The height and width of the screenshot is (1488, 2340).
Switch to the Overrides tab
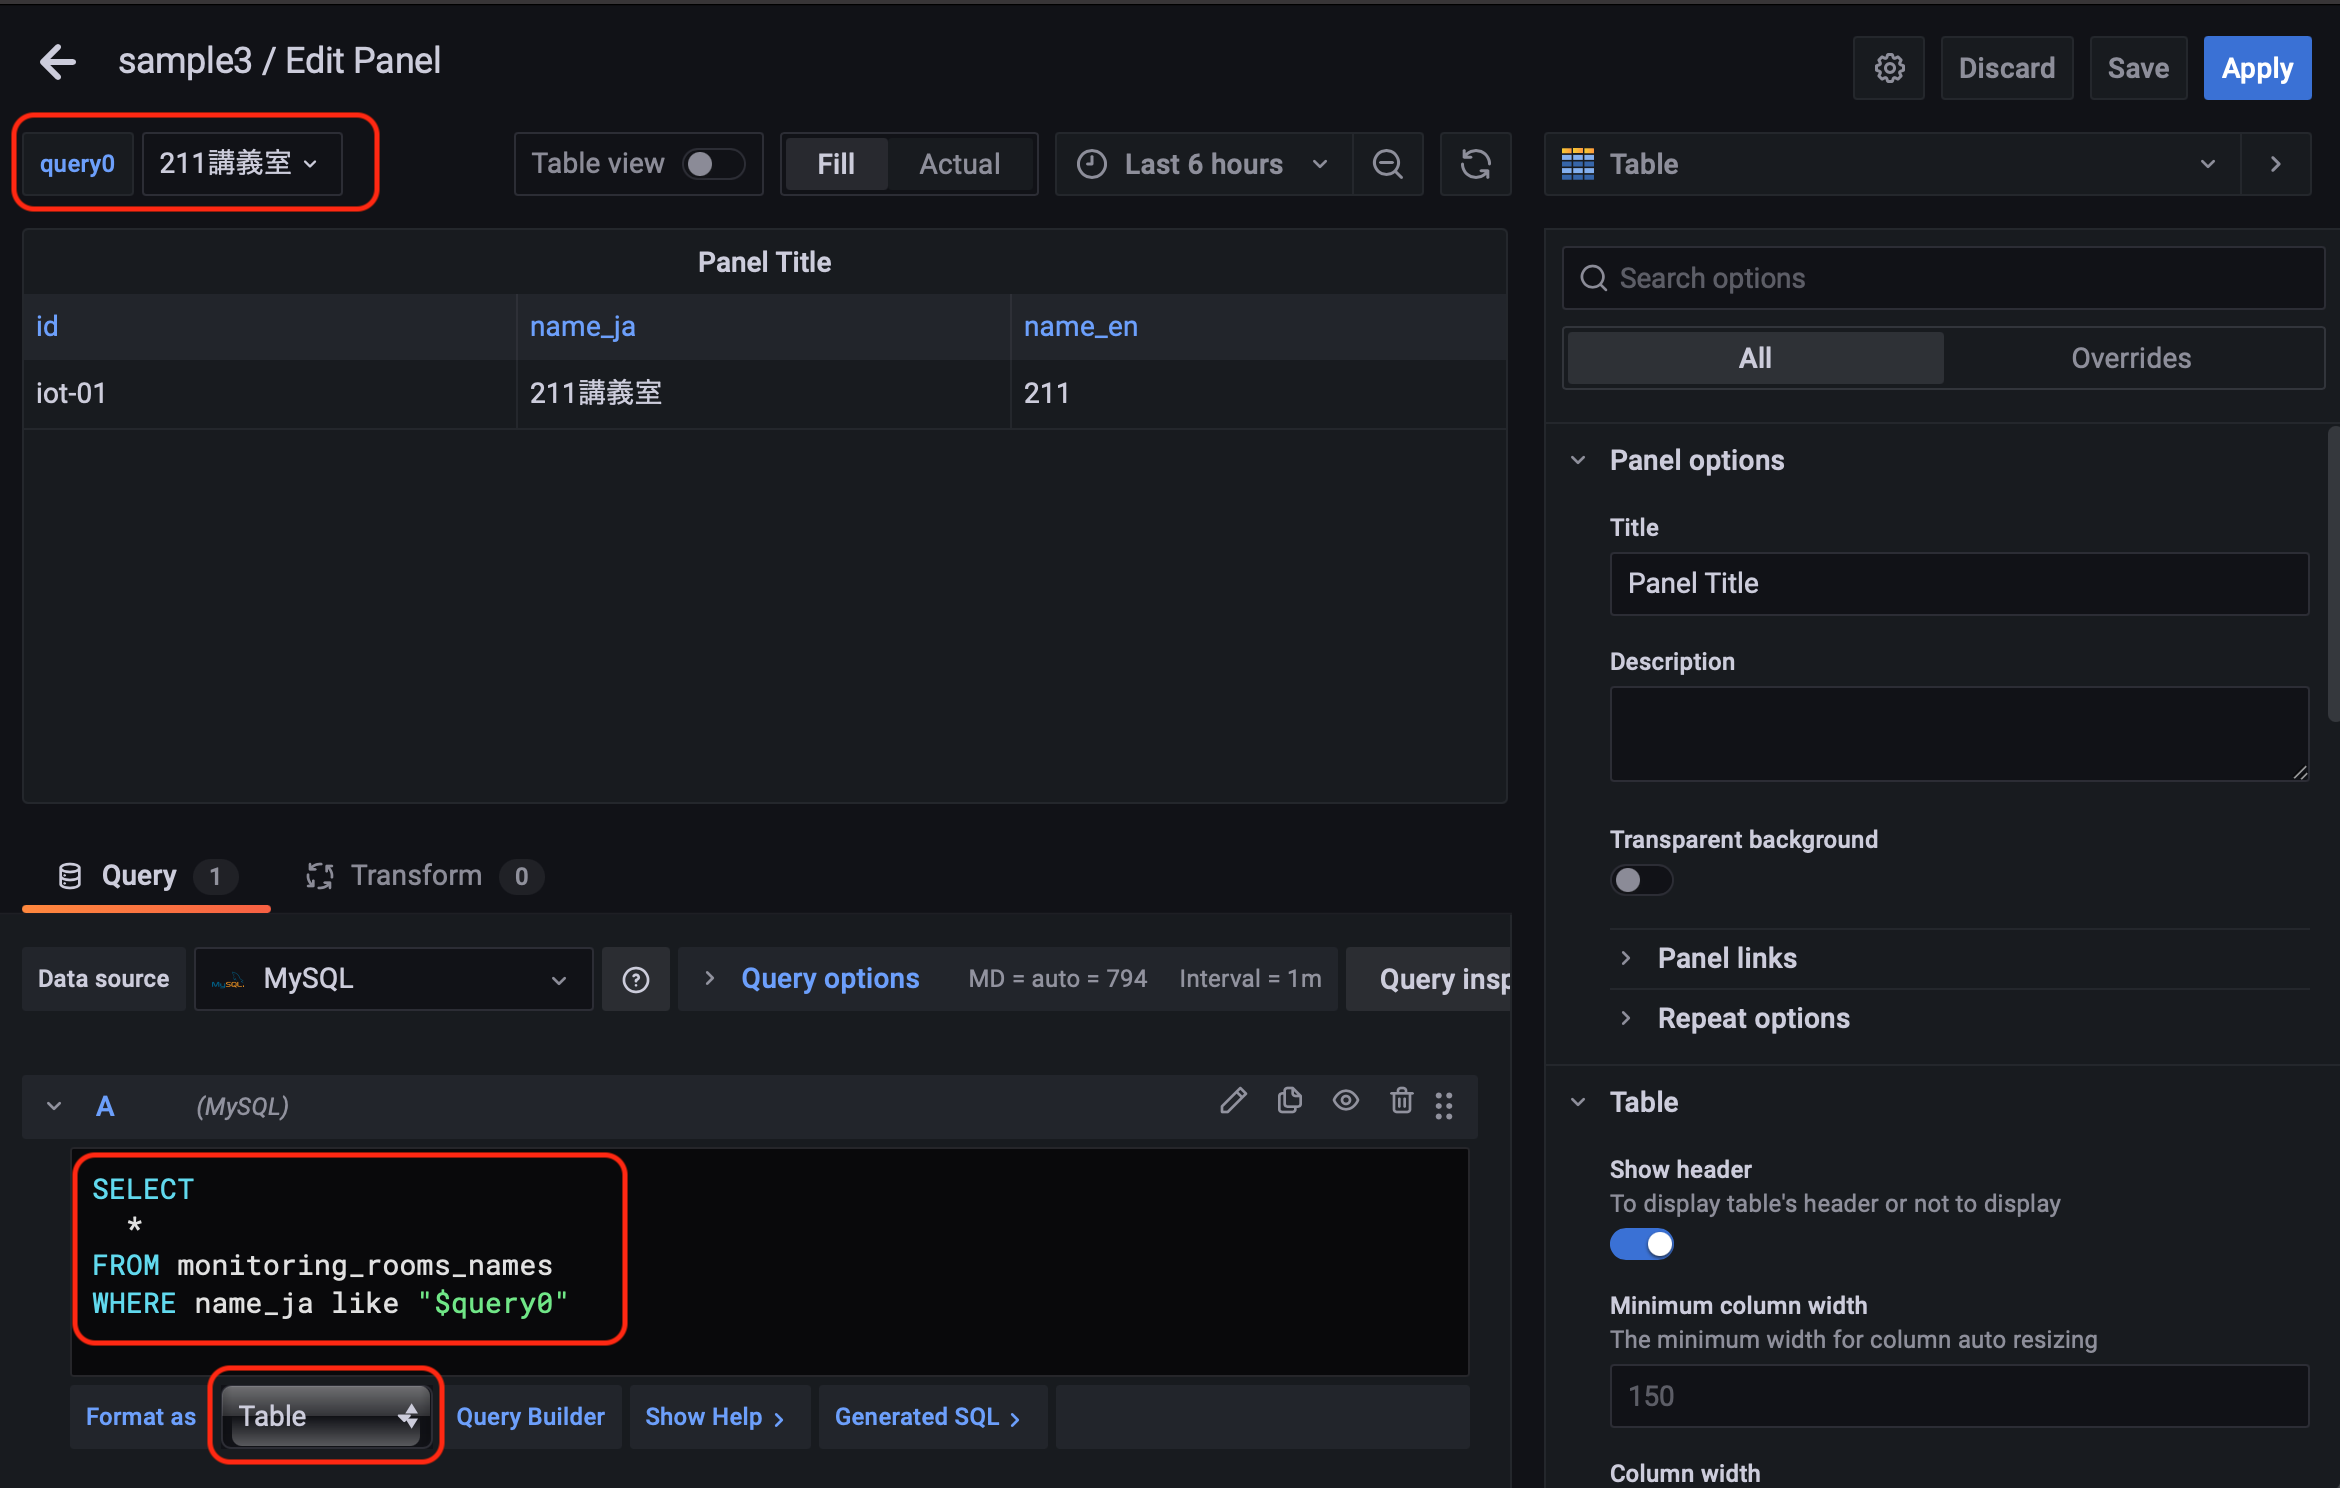click(x=2130, y=358)
